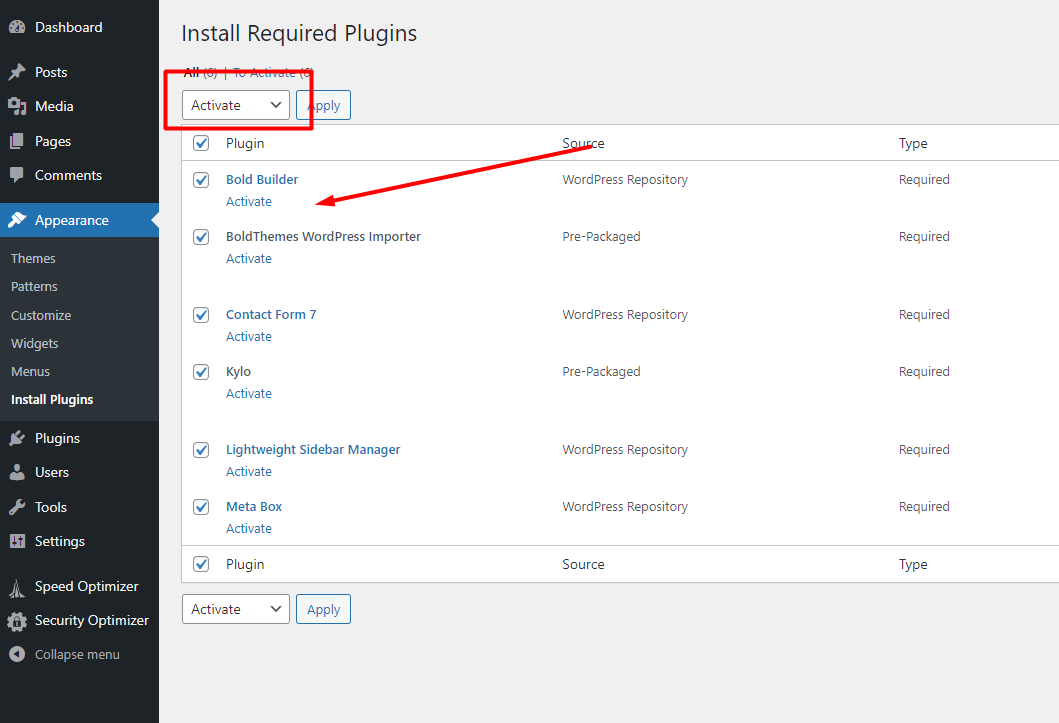Uncheck the Meta Box checkbox
The image size is (1059, 723).
(x=201, y=507)
